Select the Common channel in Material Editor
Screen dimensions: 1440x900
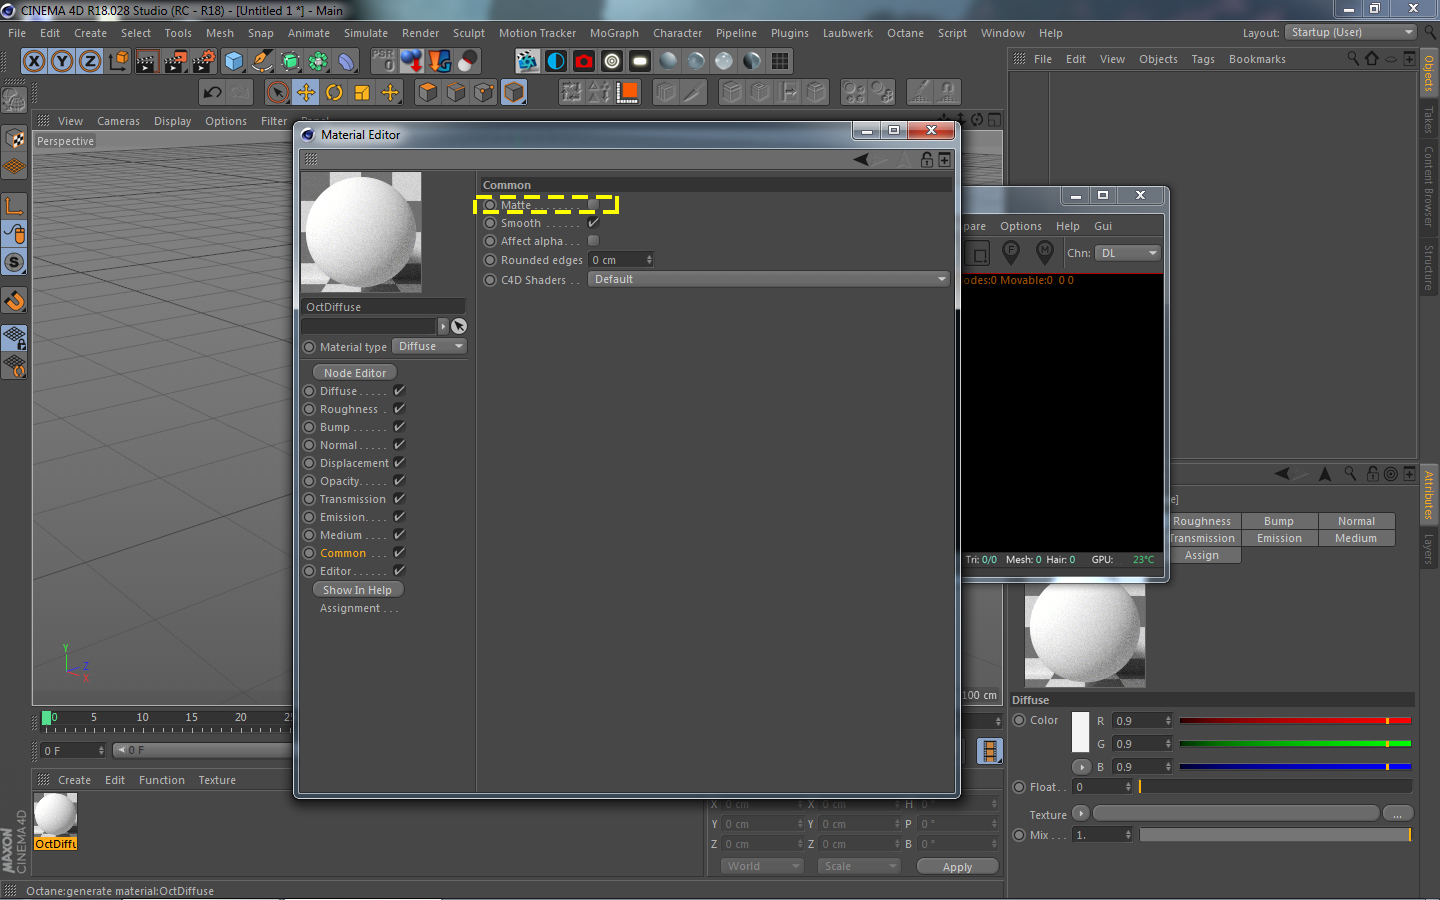(343, 553)
